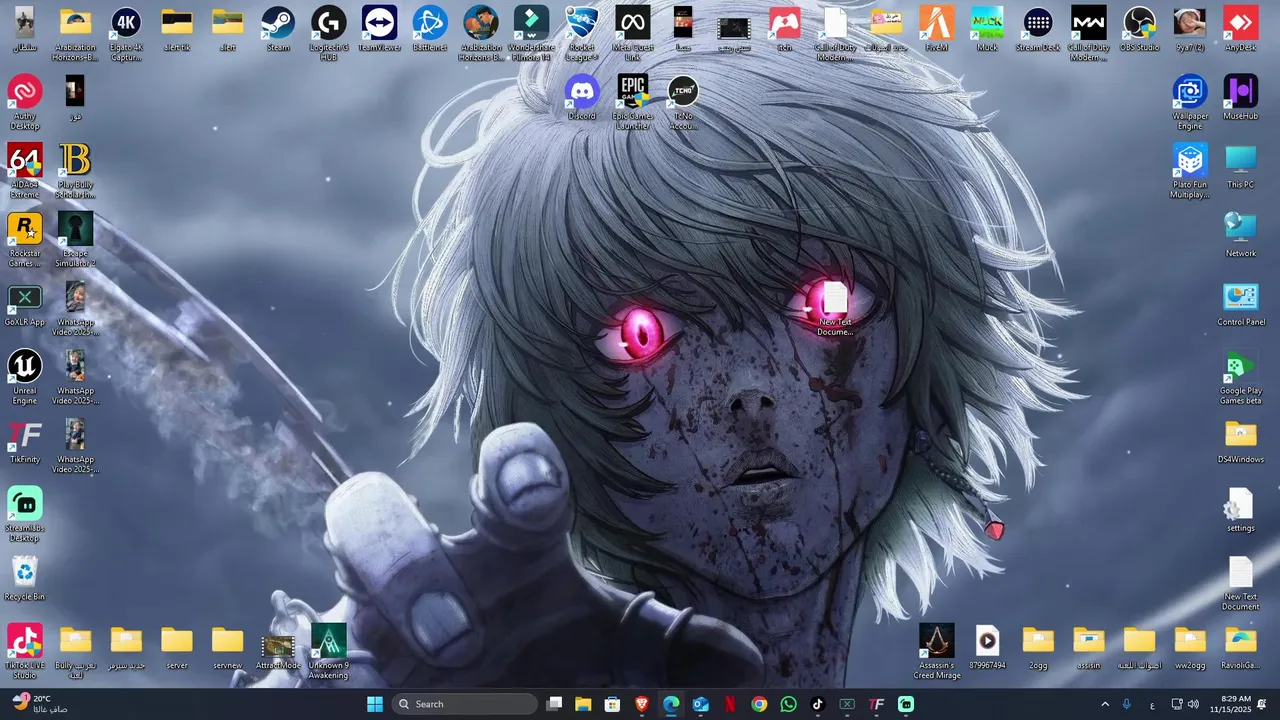Open Control Panel from desktop

coord(1240,304)
